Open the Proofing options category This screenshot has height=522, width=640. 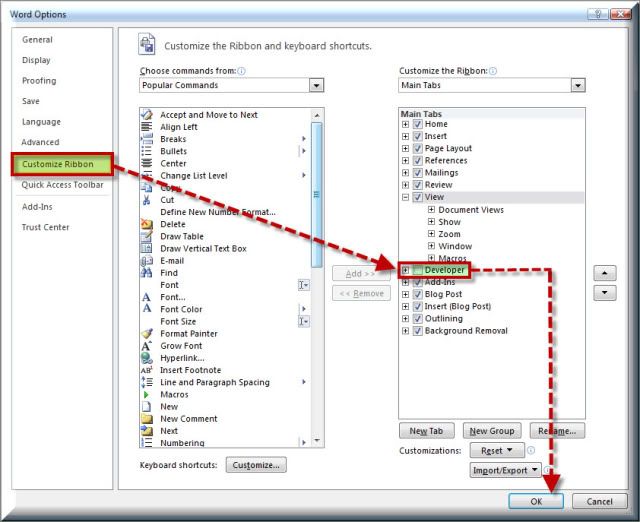tap(39, 80)
